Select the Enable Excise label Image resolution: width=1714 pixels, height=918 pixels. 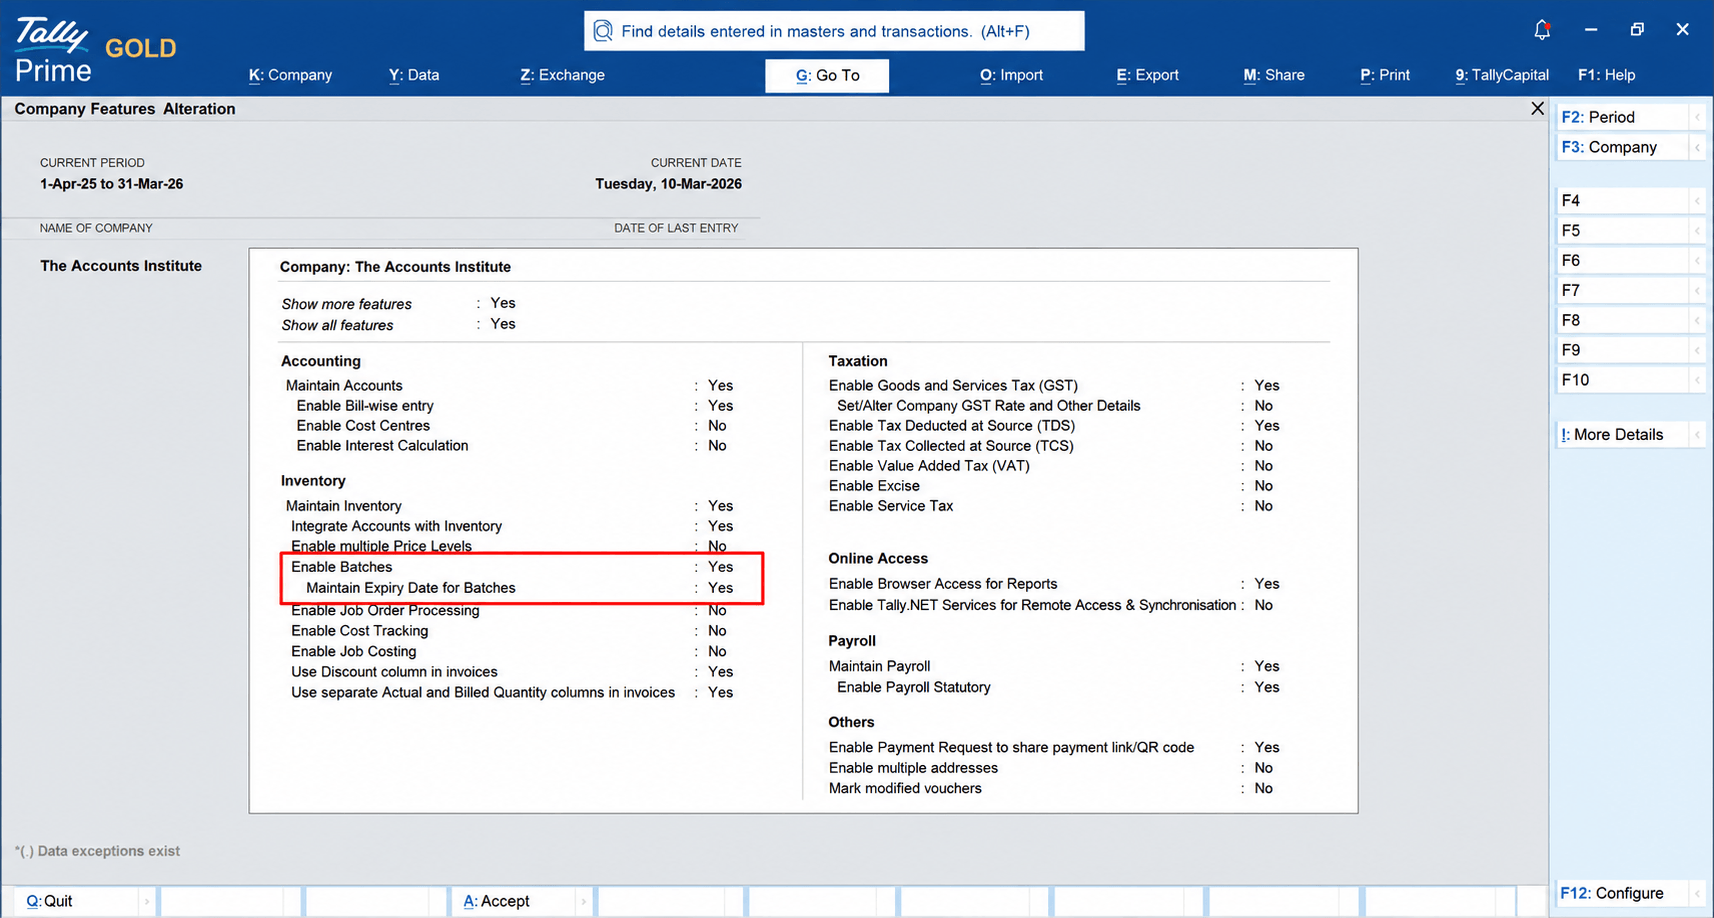[874, 485]
